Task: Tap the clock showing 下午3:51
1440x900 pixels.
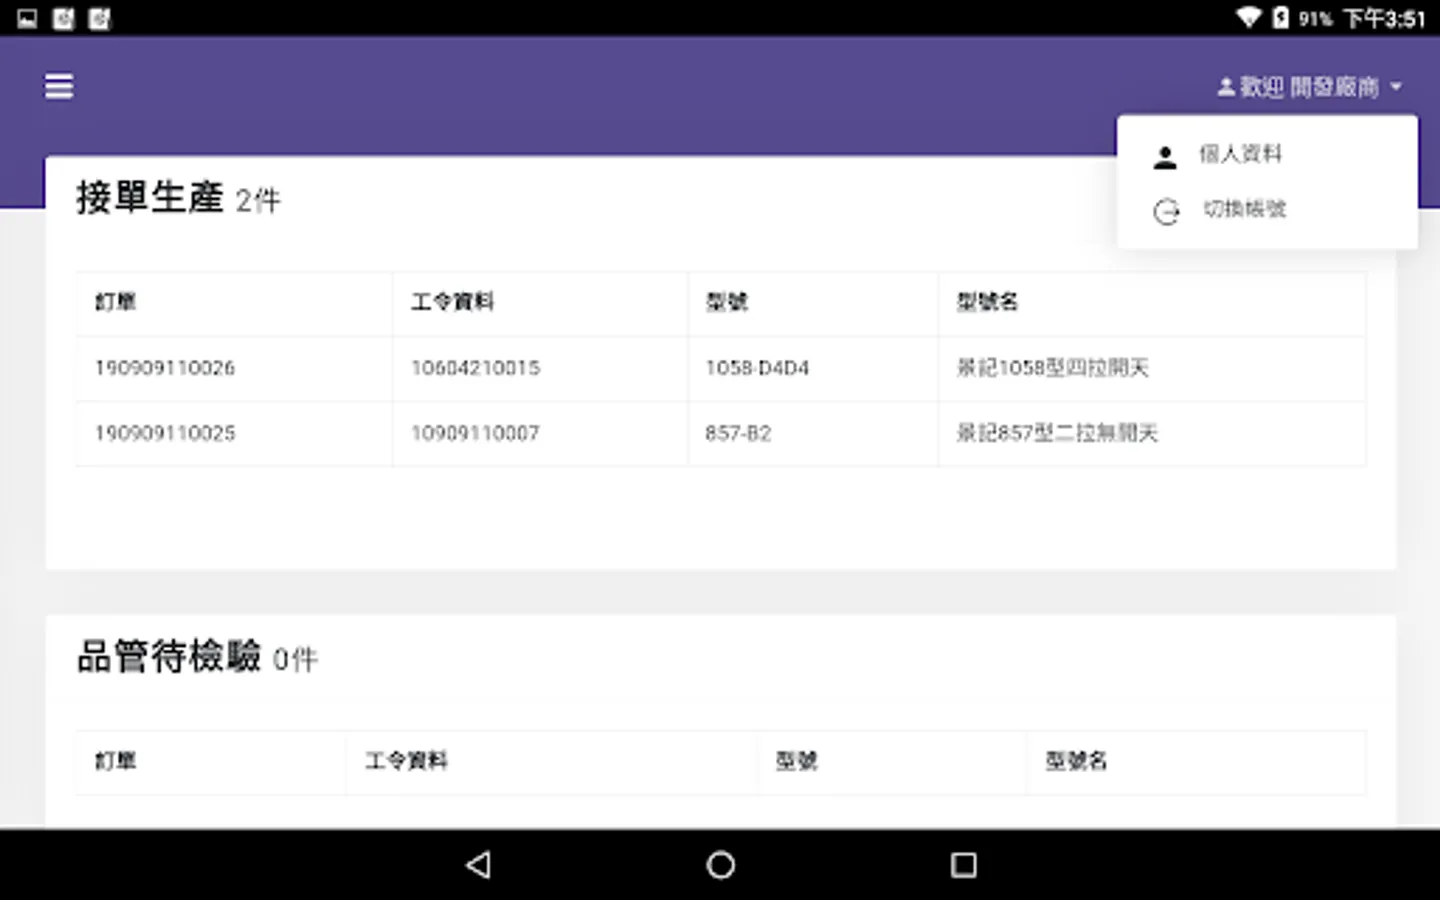Action: [x=1385, y=17]
